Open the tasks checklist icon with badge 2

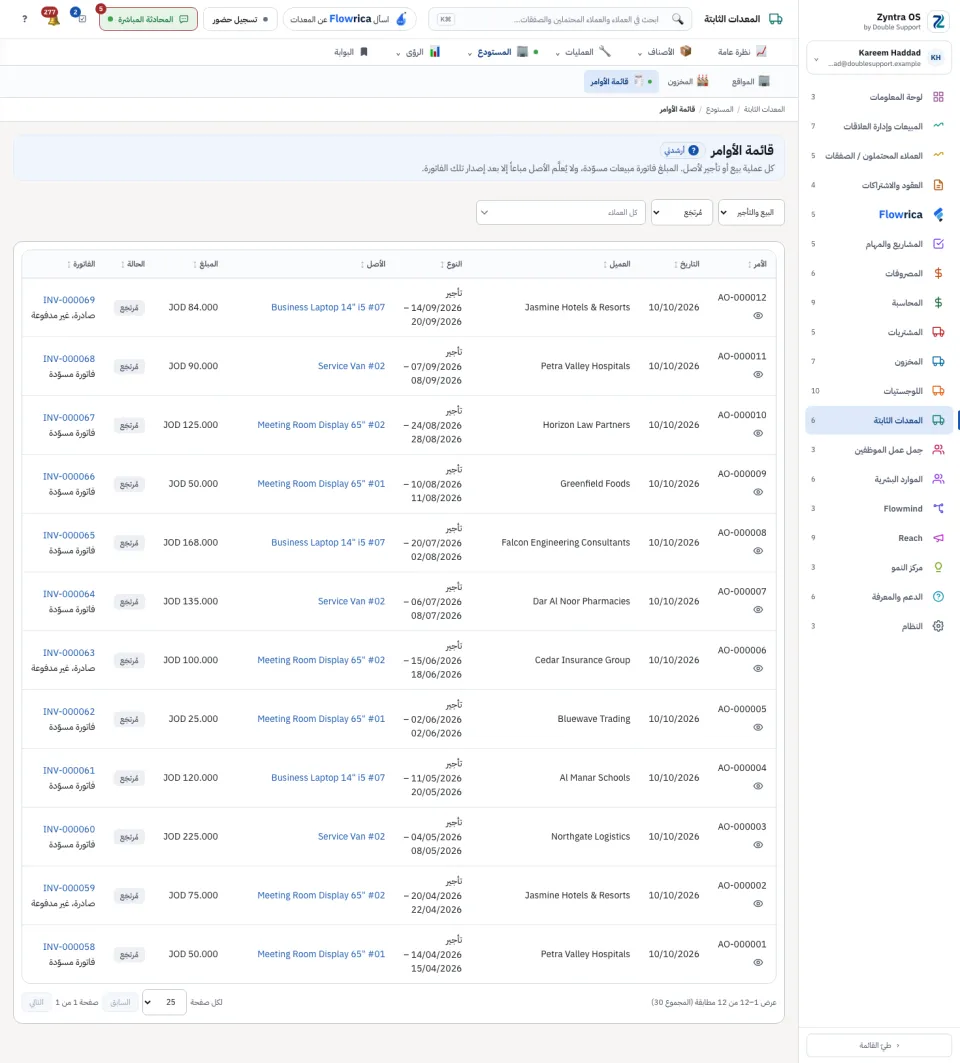[x=79, y=16]
